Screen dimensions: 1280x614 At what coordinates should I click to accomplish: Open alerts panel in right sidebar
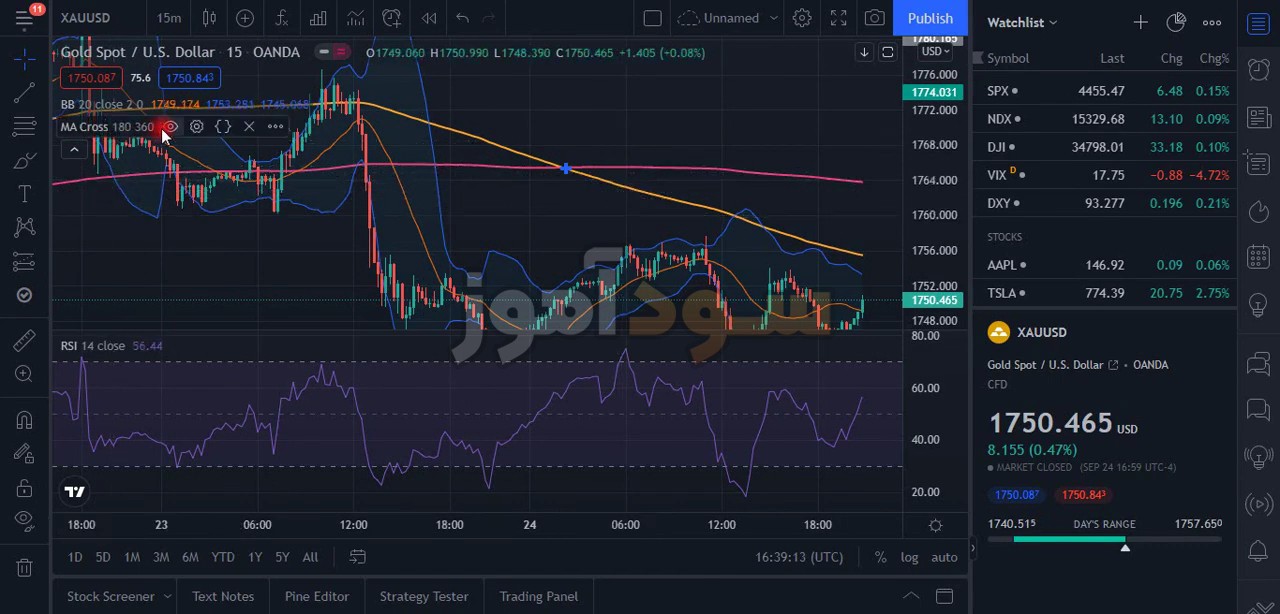(1259, 69)
